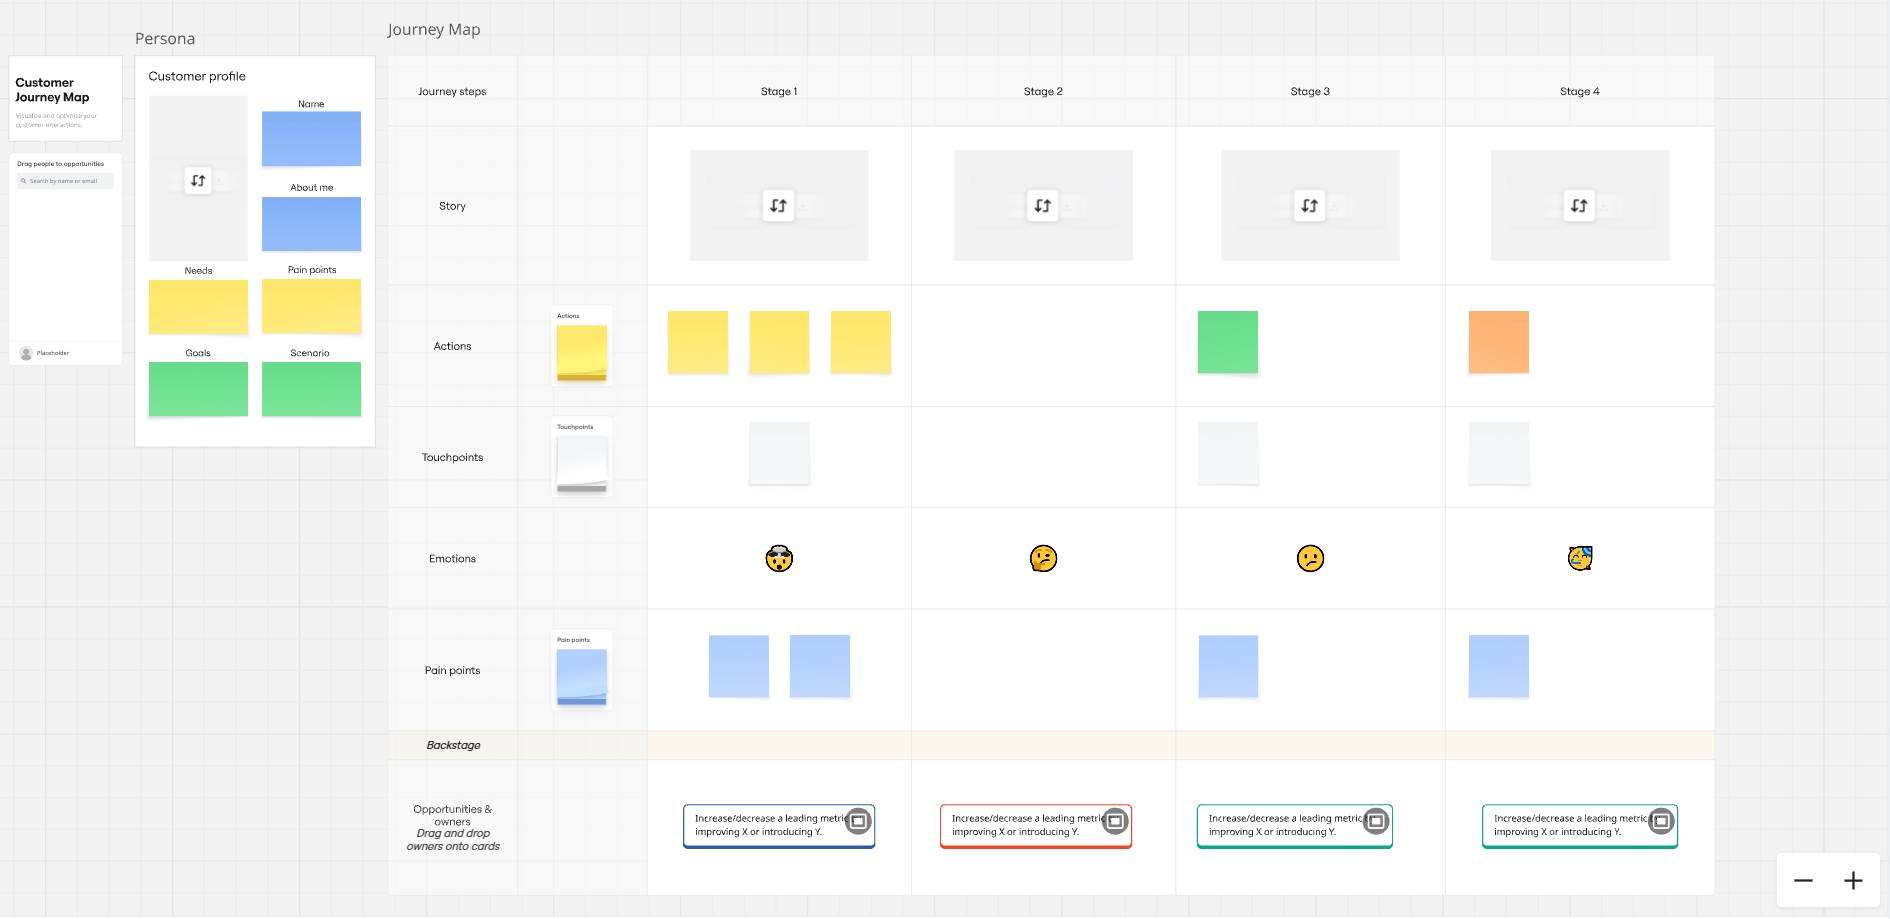Select the dizzy-face emoji in Stage 1 Emotions

tap(779, 558)
